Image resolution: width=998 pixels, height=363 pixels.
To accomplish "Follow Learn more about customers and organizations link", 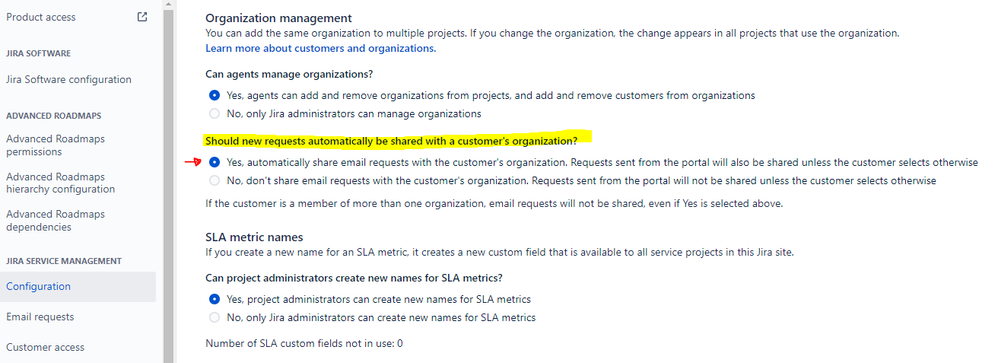I will pyautogui.click(x=321, y=48).
